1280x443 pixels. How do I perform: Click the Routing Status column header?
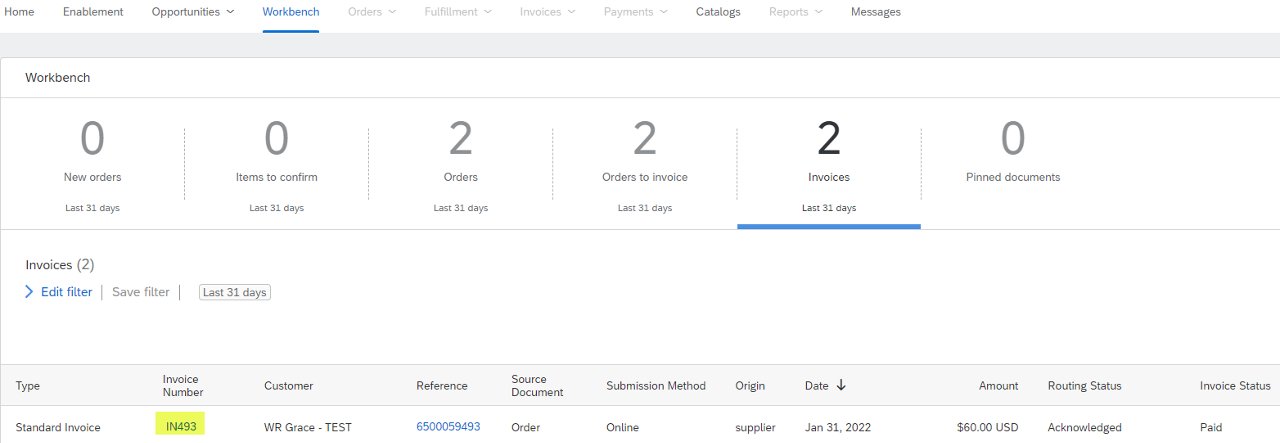point(1085,386)
